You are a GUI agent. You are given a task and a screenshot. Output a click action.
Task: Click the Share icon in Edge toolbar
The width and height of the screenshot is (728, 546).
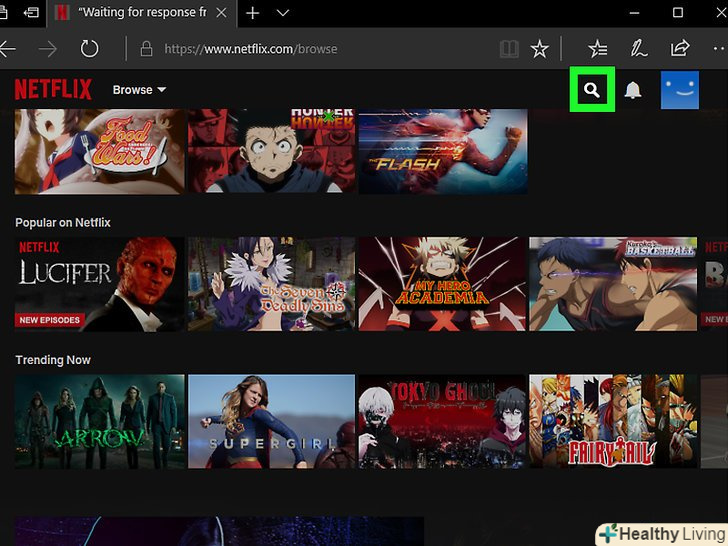pyautogui.click(x=680, y=48)
